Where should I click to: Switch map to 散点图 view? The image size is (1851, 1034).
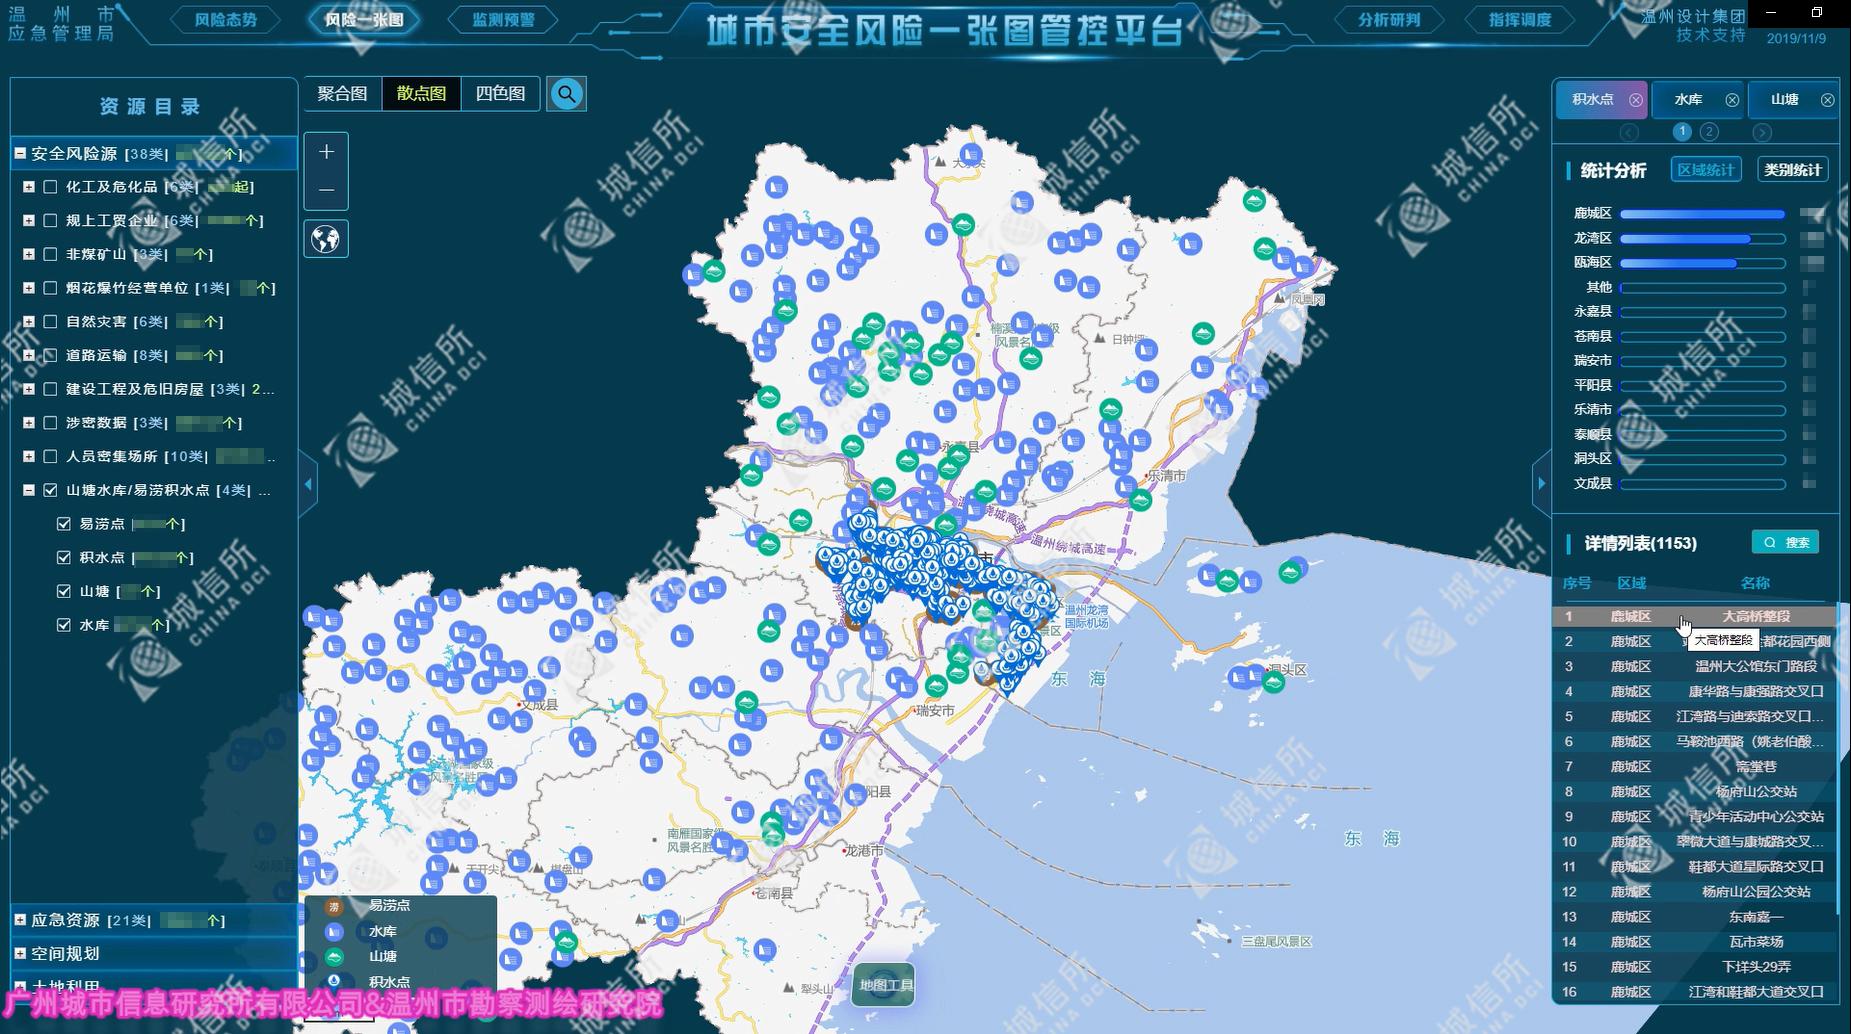421,94
